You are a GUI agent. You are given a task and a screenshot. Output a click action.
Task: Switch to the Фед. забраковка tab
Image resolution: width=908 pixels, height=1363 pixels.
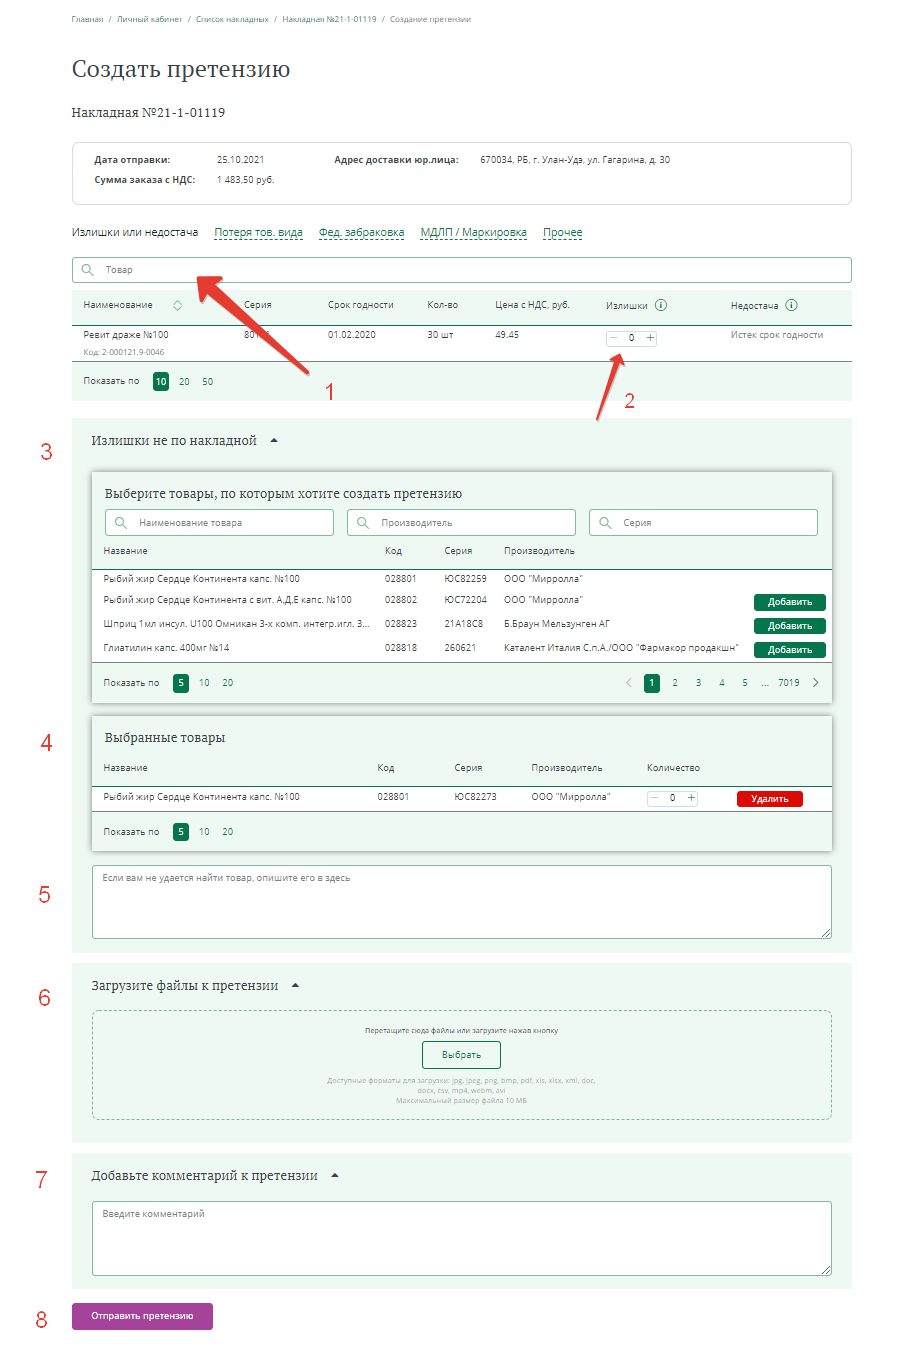point(361,232)
